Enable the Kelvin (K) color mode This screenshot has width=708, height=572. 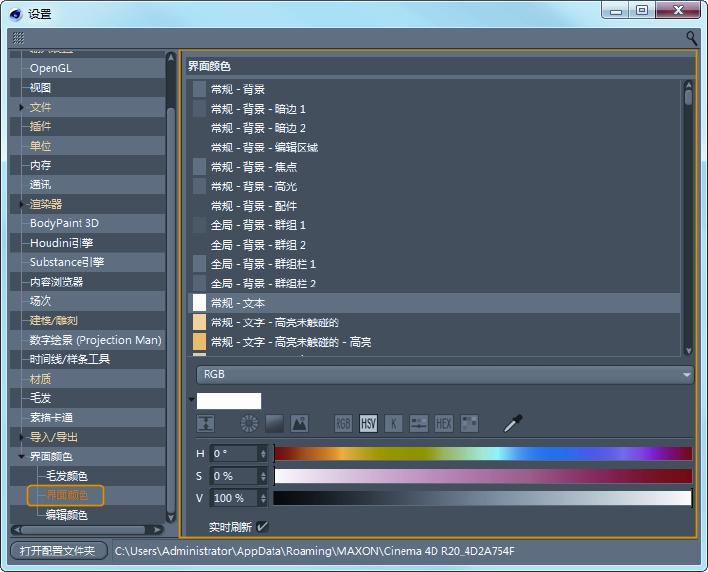pos(394,424)
